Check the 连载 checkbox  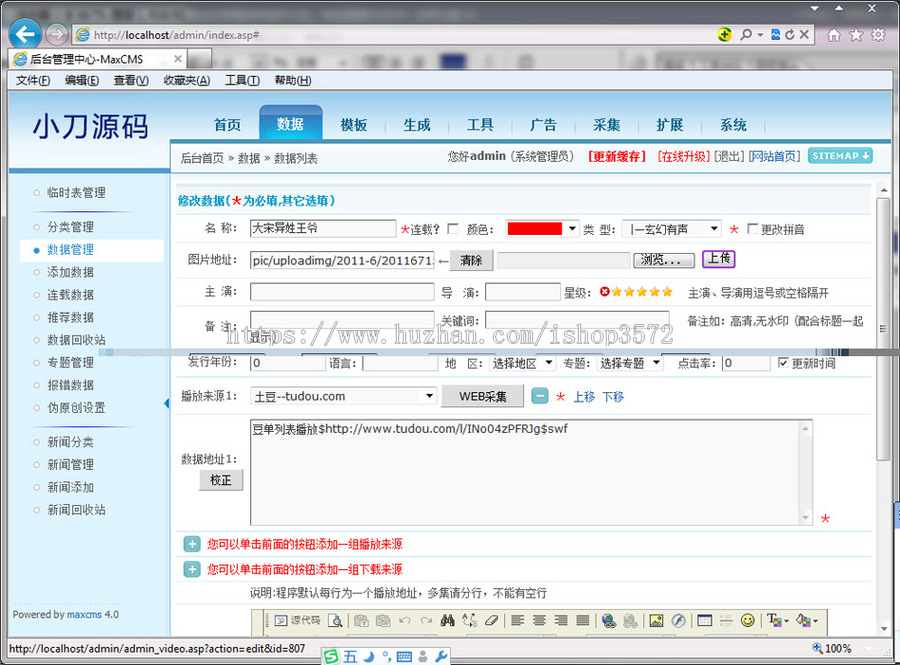(x=453, y=228)
